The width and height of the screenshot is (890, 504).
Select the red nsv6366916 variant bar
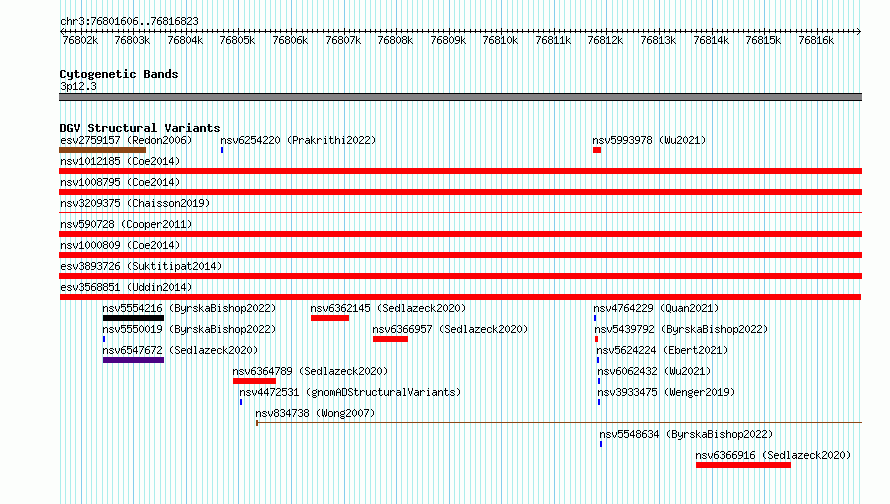coord(744,465)
